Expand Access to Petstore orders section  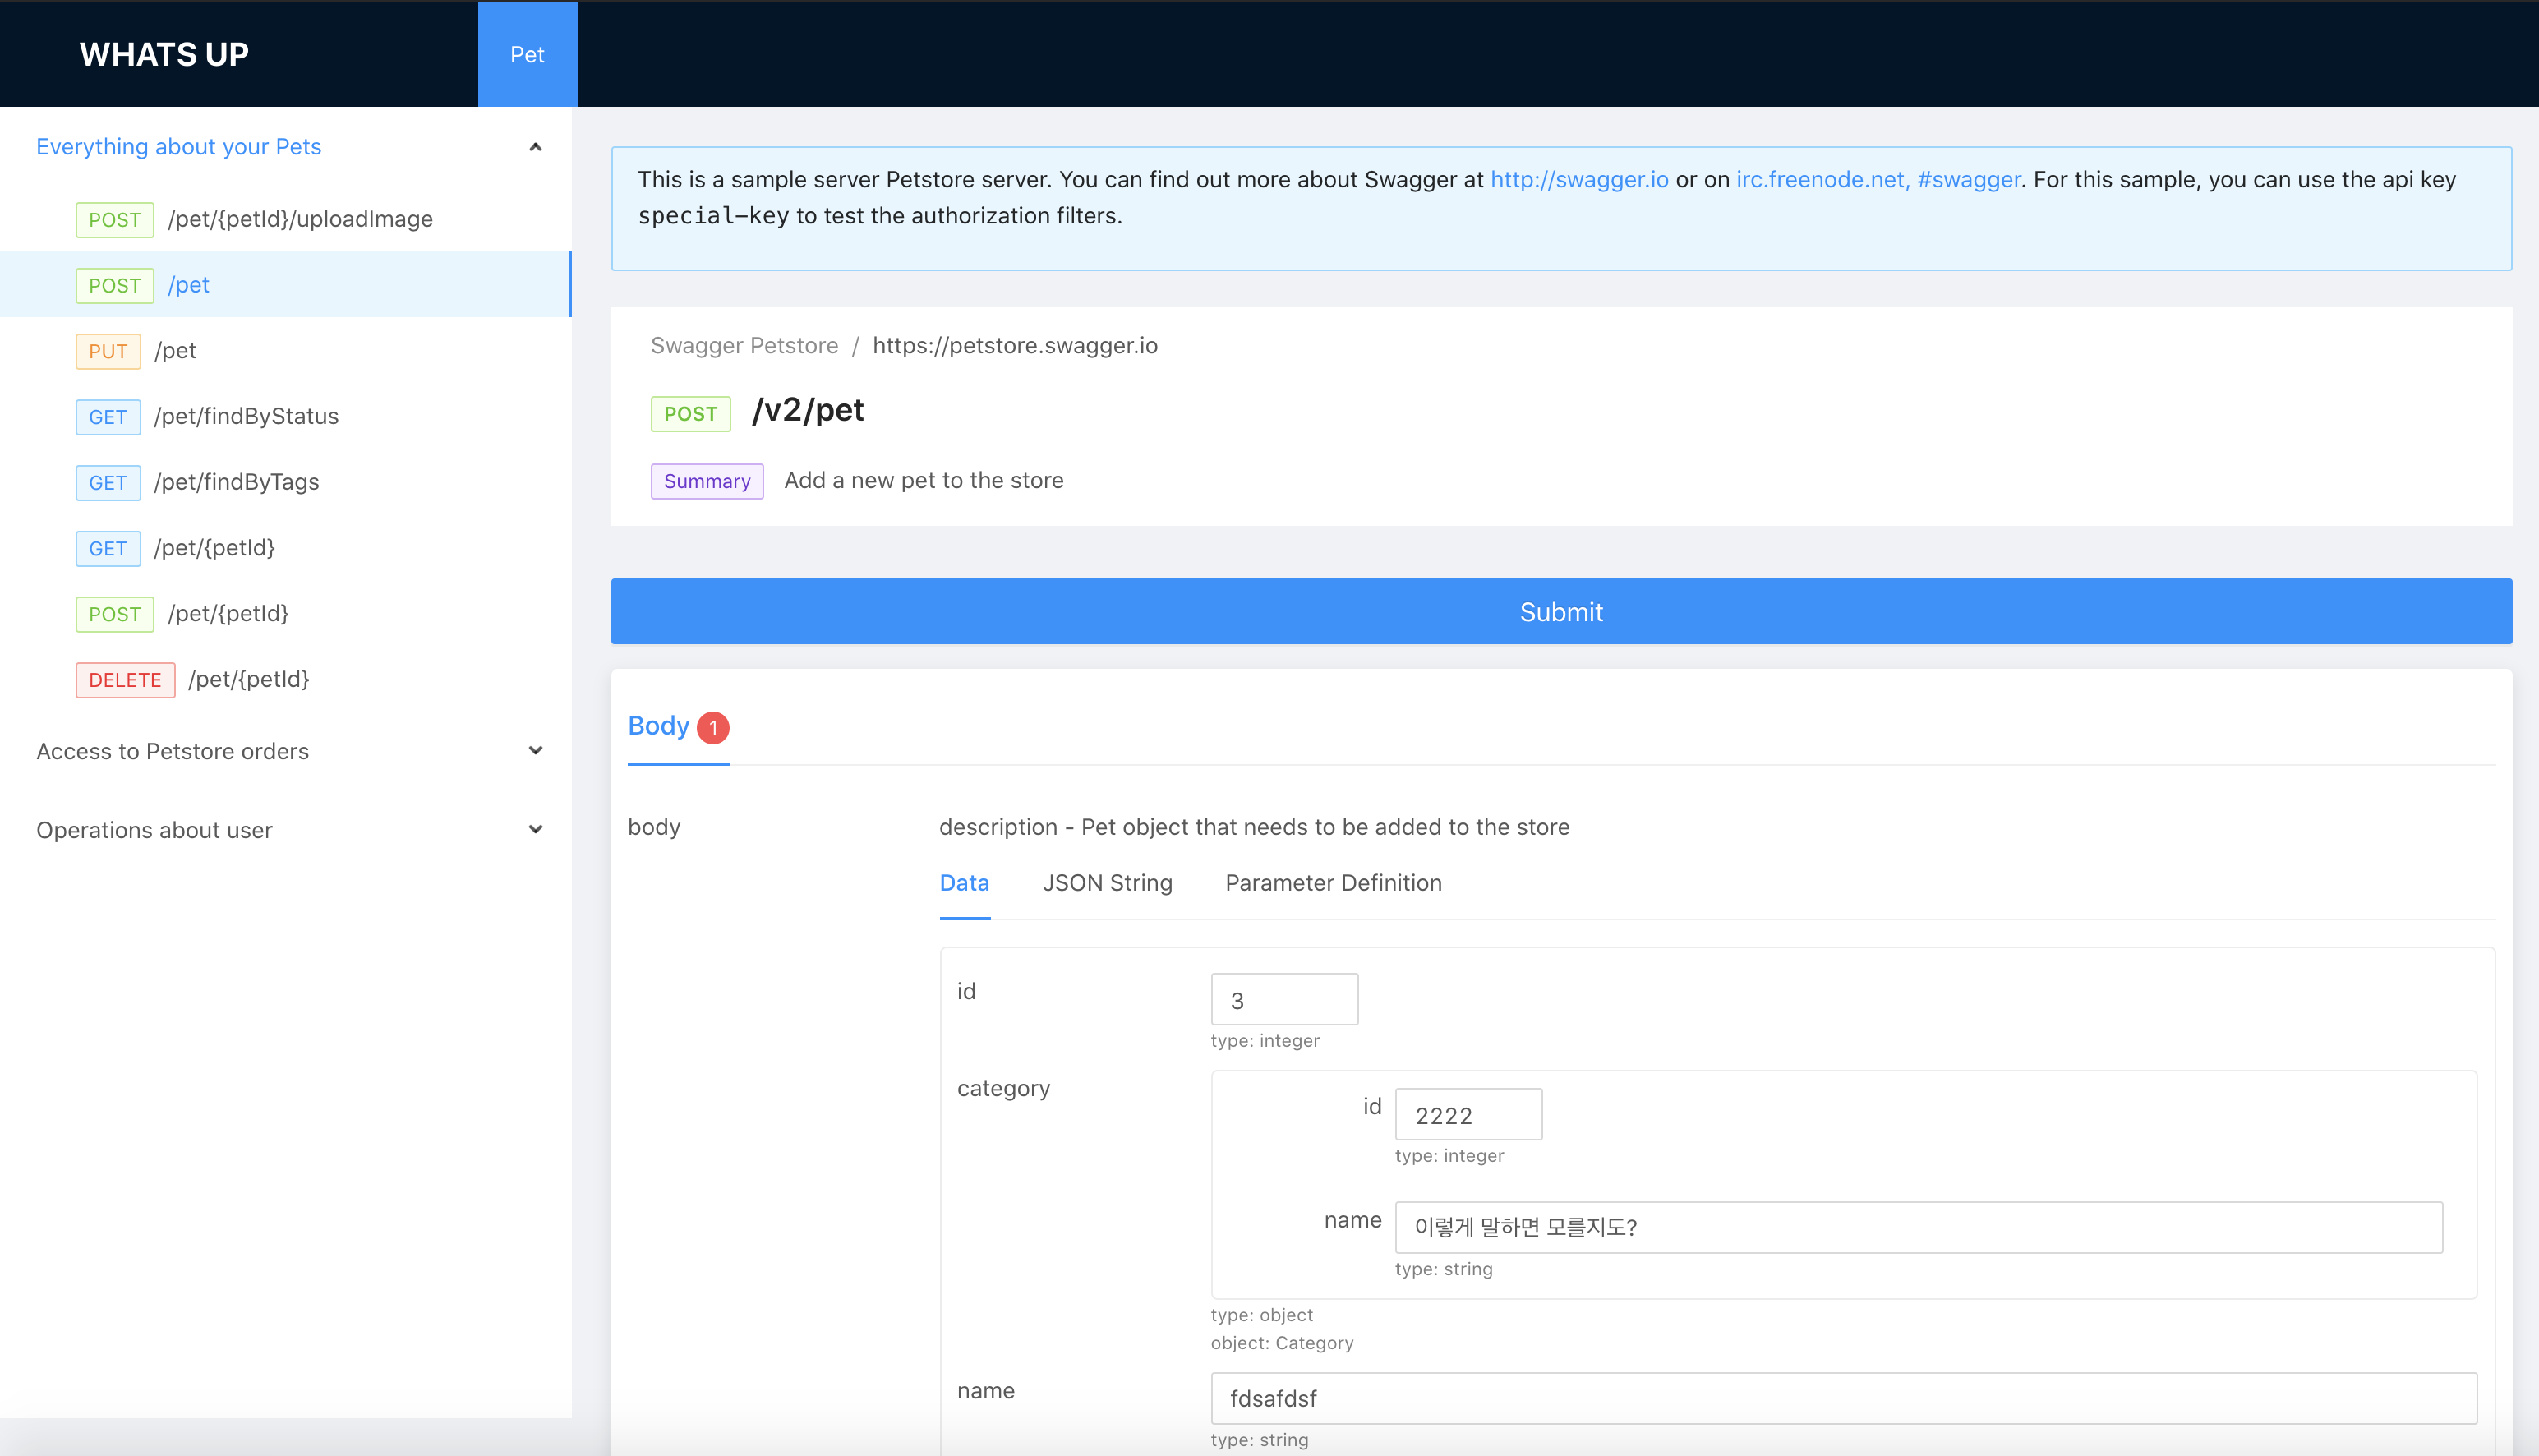click(535, 751)
